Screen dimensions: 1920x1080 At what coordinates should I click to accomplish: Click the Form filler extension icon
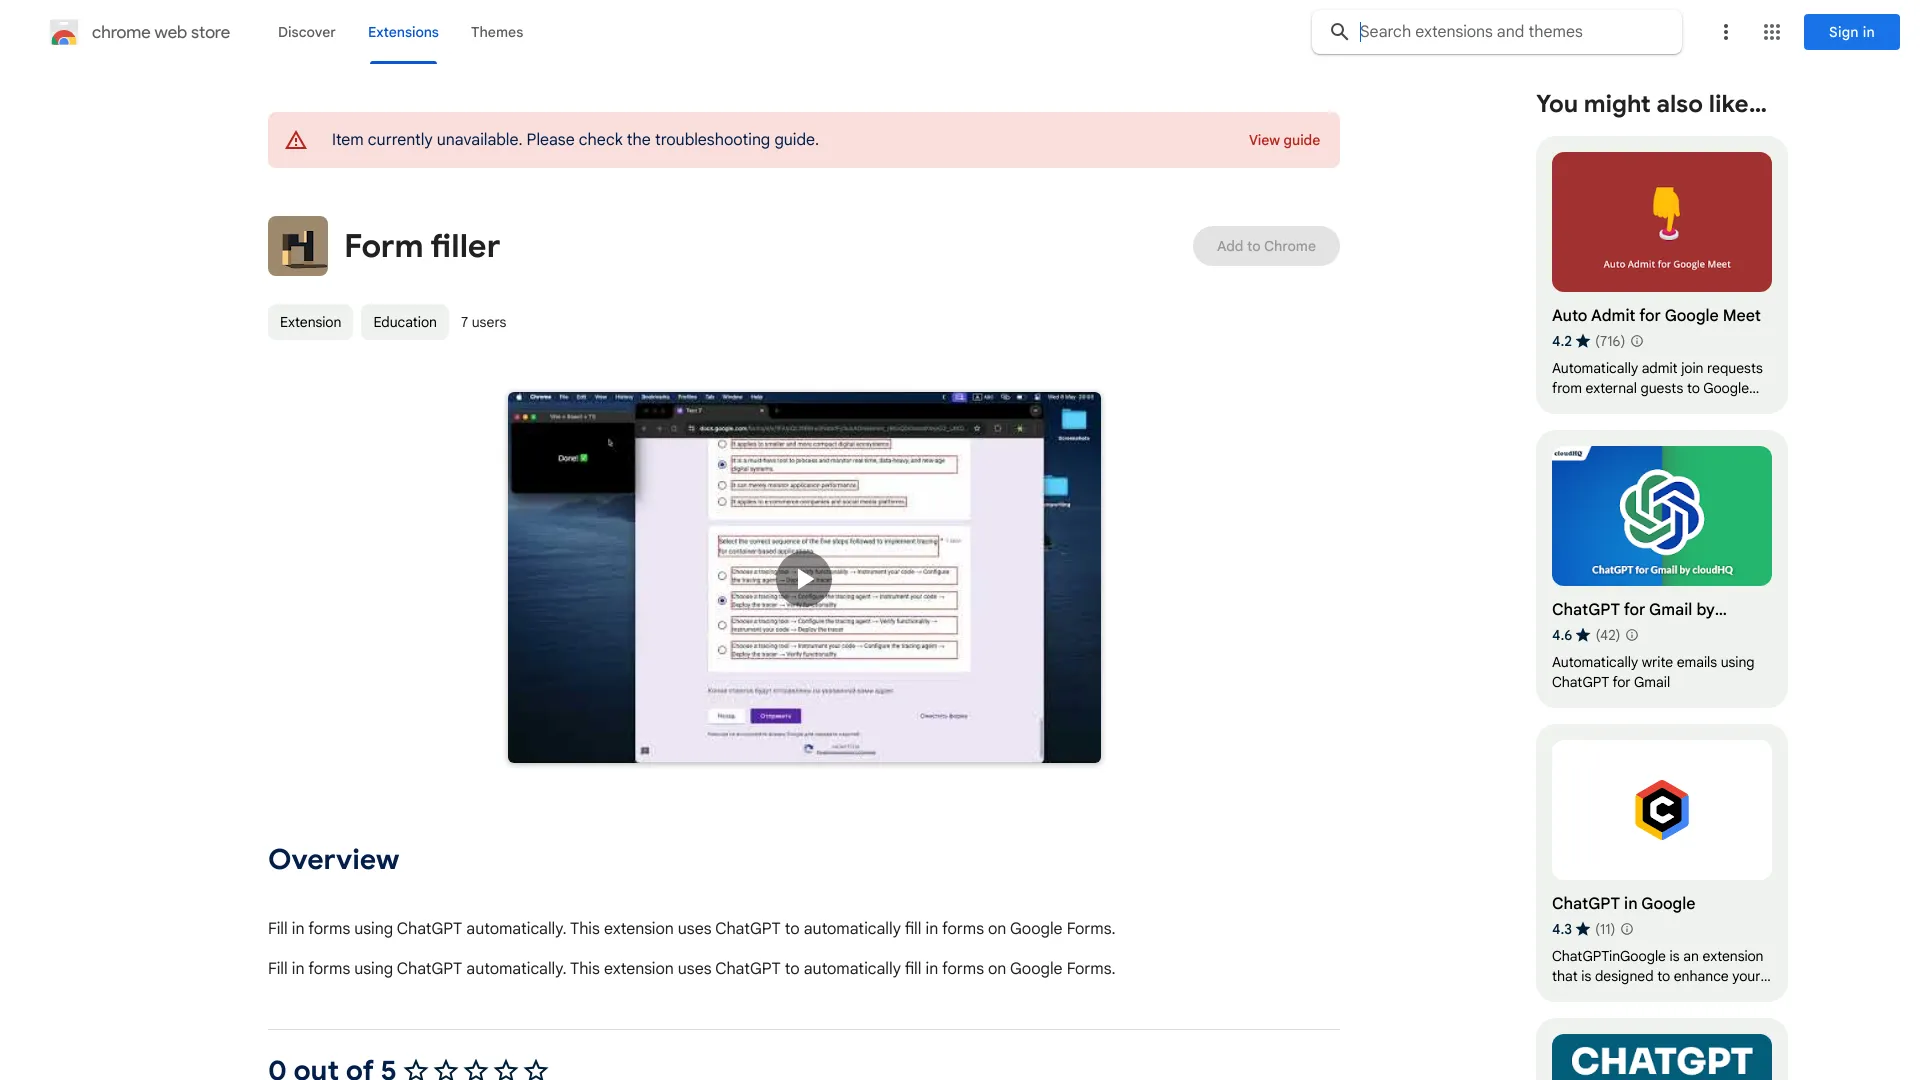point(297,245)
